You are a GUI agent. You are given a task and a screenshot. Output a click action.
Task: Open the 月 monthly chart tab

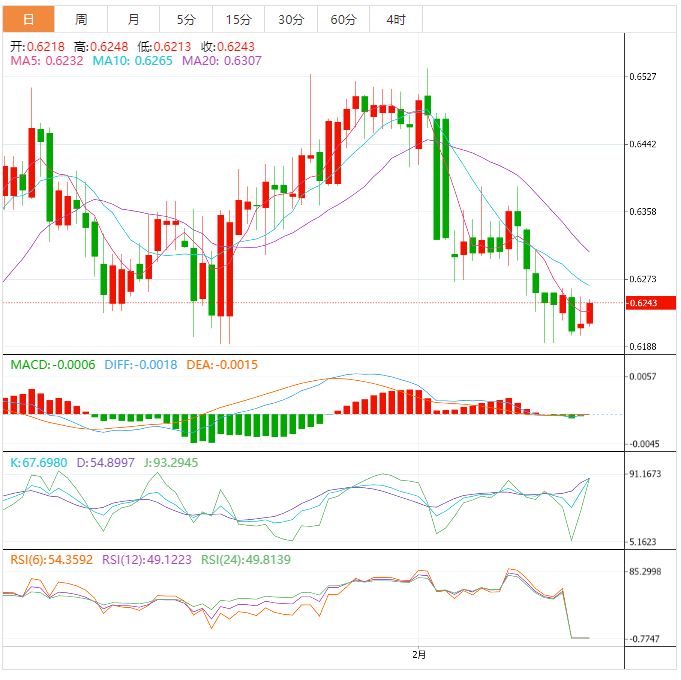tap(134, 20)
